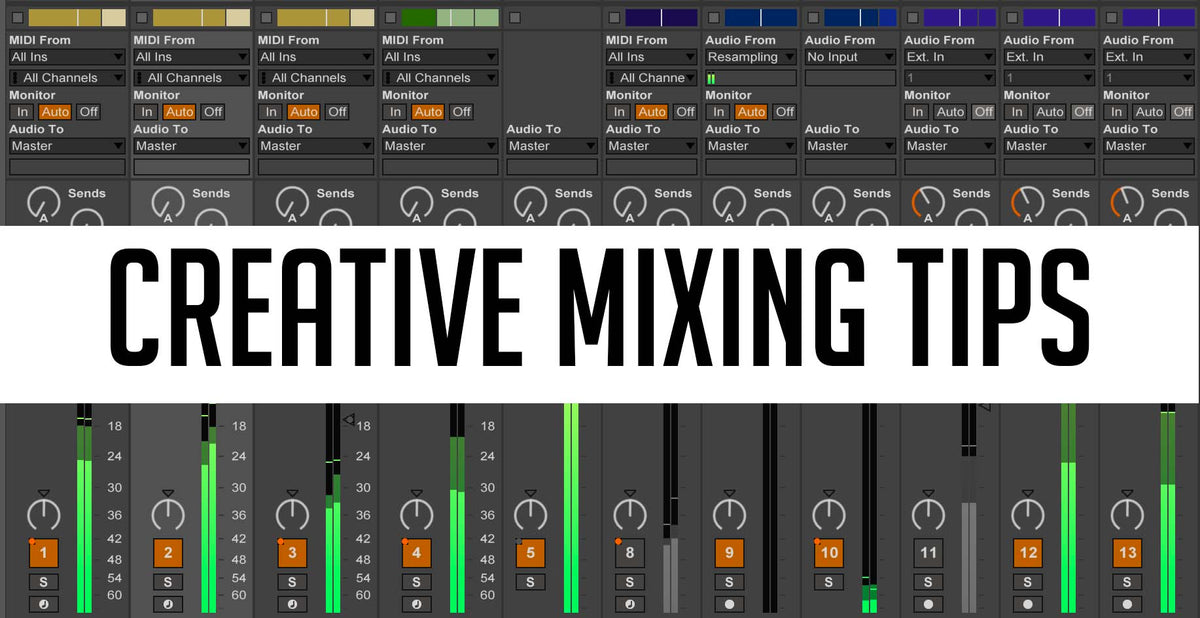Click the pan knob above track 8

click(x=629, y=514)
